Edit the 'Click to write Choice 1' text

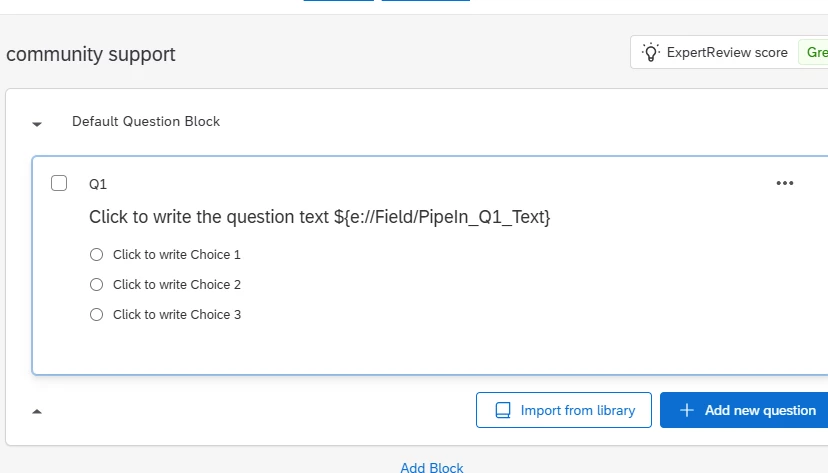(177, 254)
